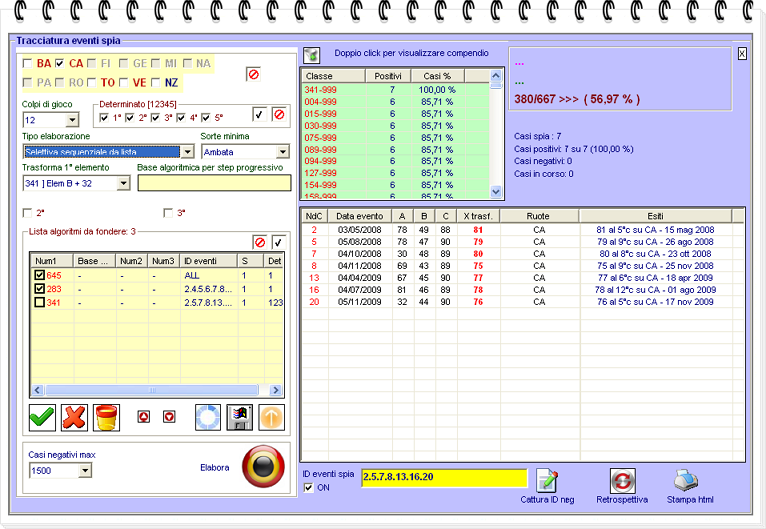Image resolution: width=766 pixels, height=529 pixels.
Task: Click the Classe column header
Action: click(x=332, y=76)
